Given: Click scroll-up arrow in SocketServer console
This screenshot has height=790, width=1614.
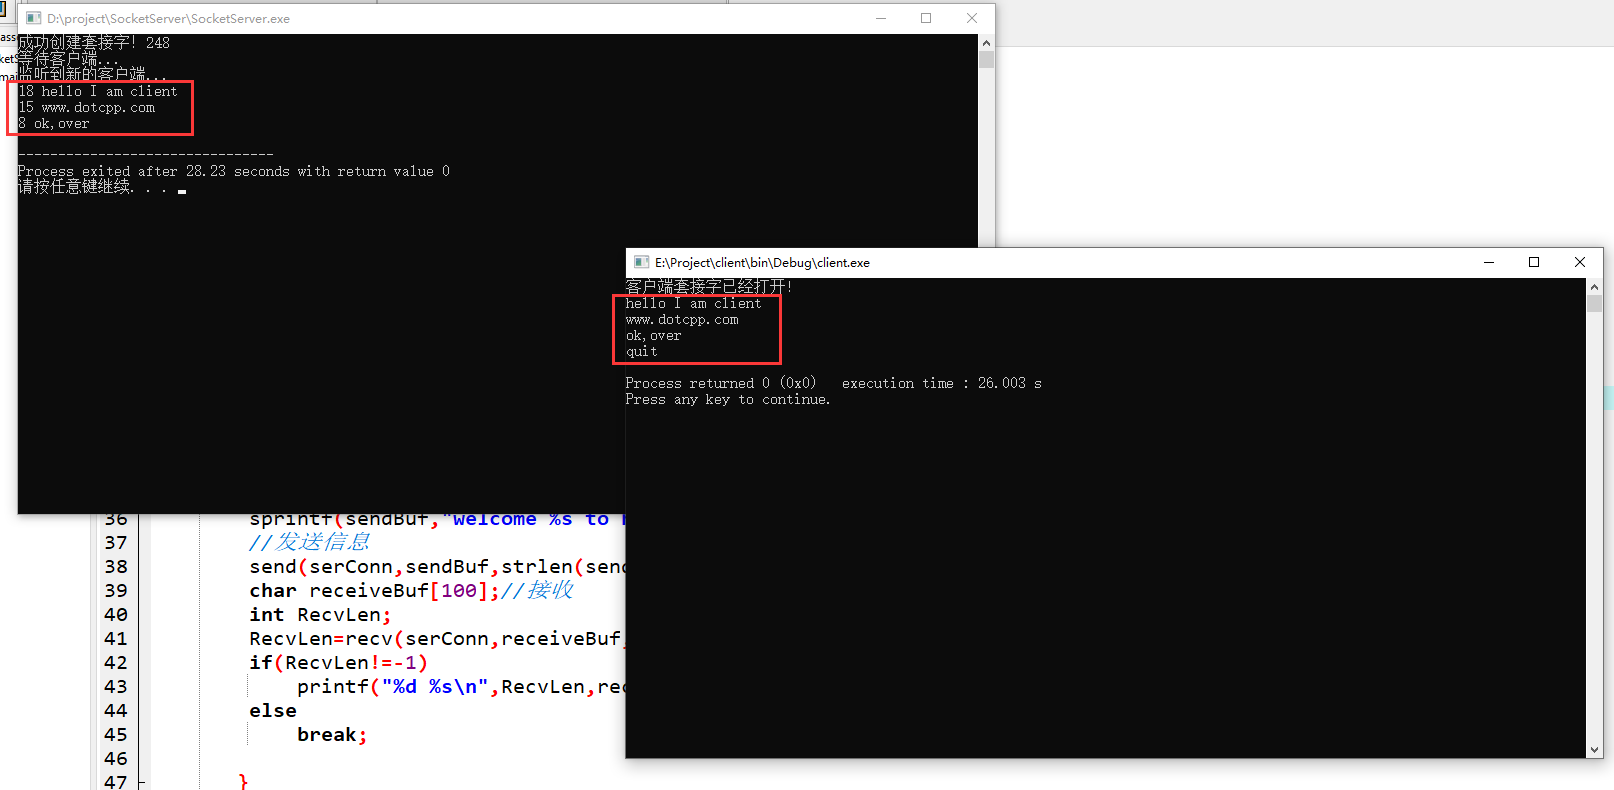Looking at the screenshot, I should 986,43.
